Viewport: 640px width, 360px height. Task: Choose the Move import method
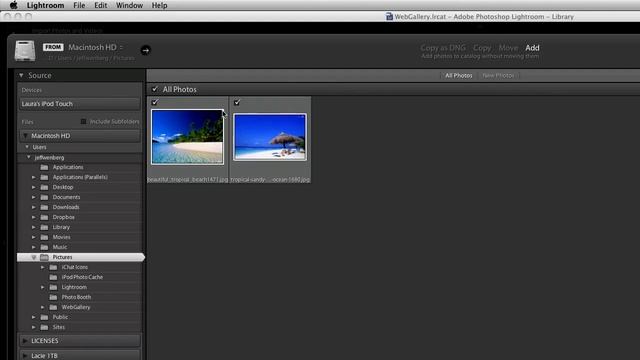[x=508, y=48]
